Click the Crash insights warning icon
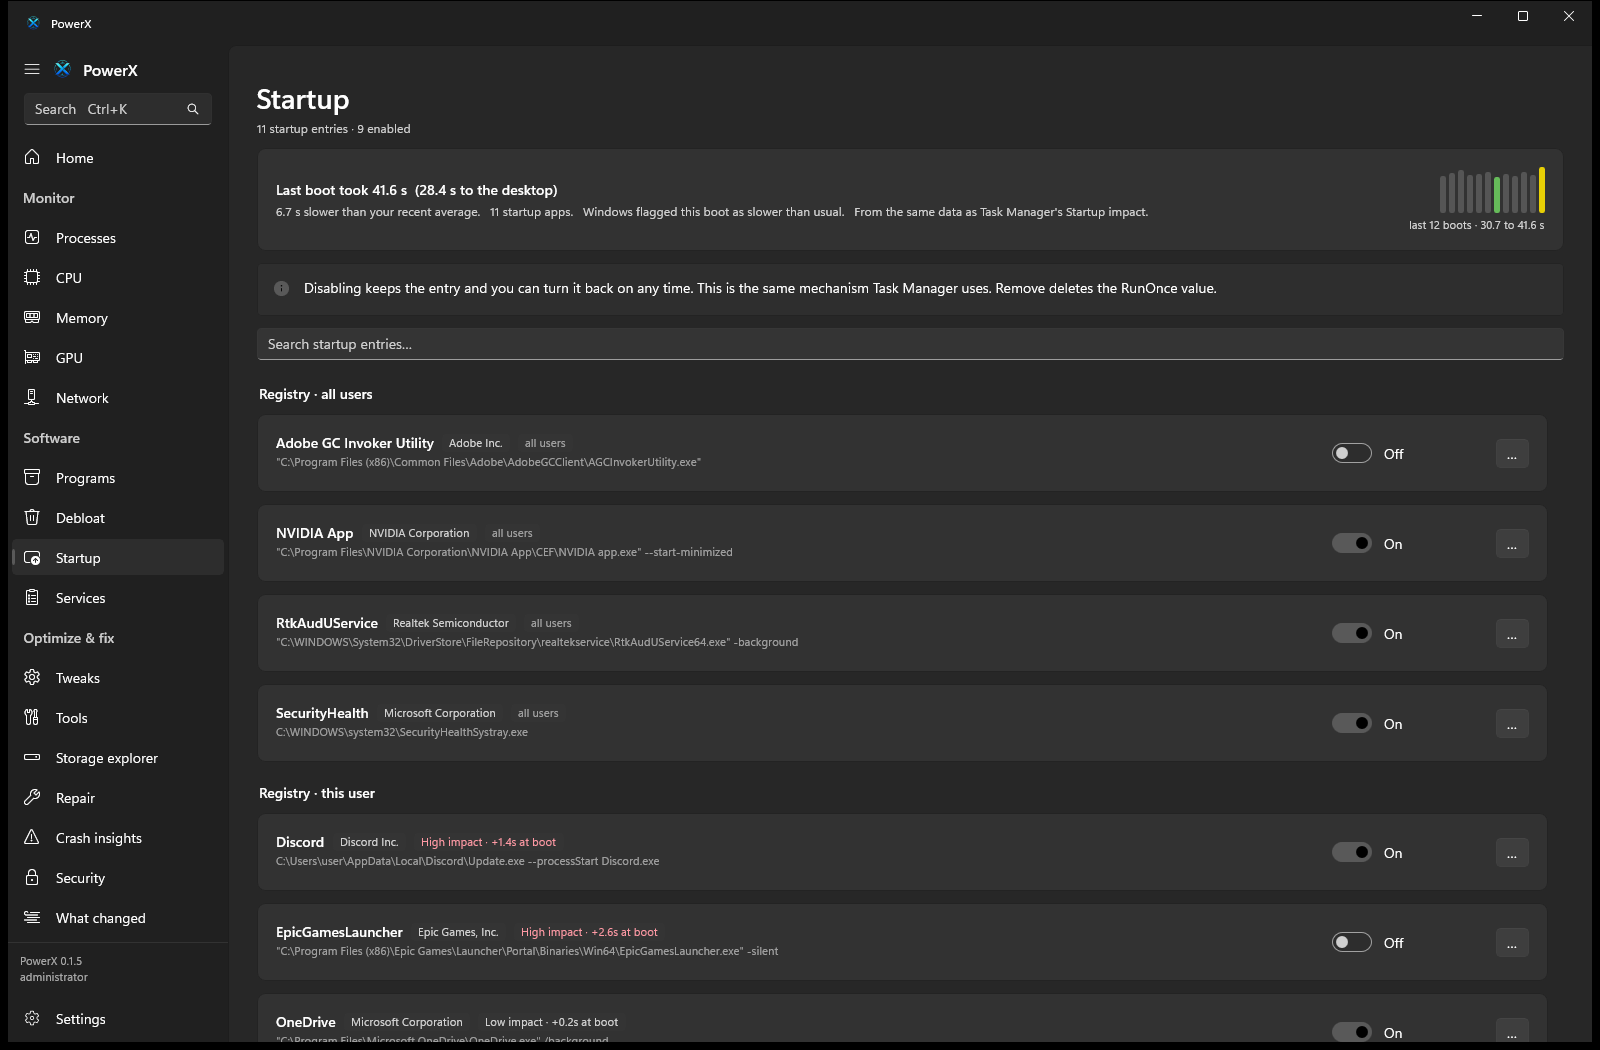 point(32,837)
